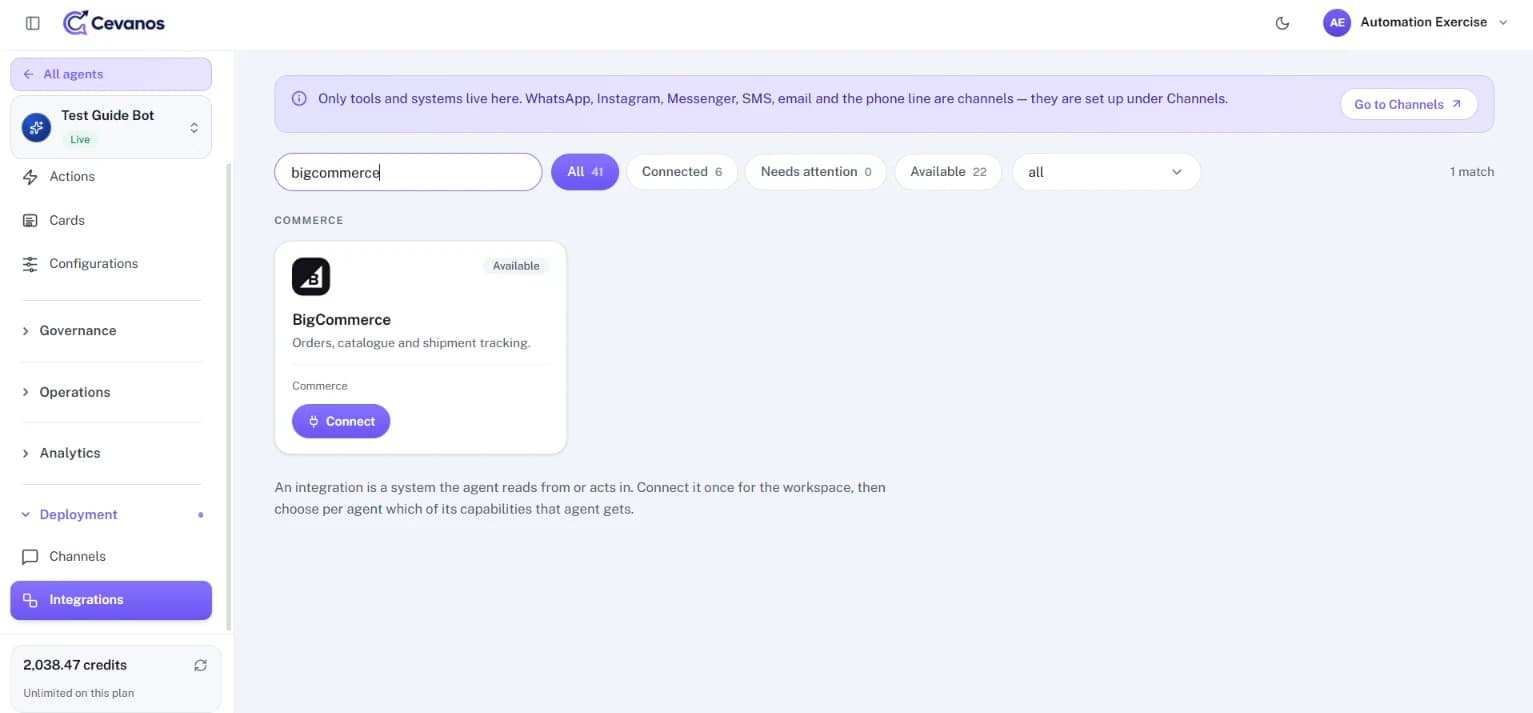Go back to All agents
The height and width of the screenshot is (713, 1533).
pos(111,74)
